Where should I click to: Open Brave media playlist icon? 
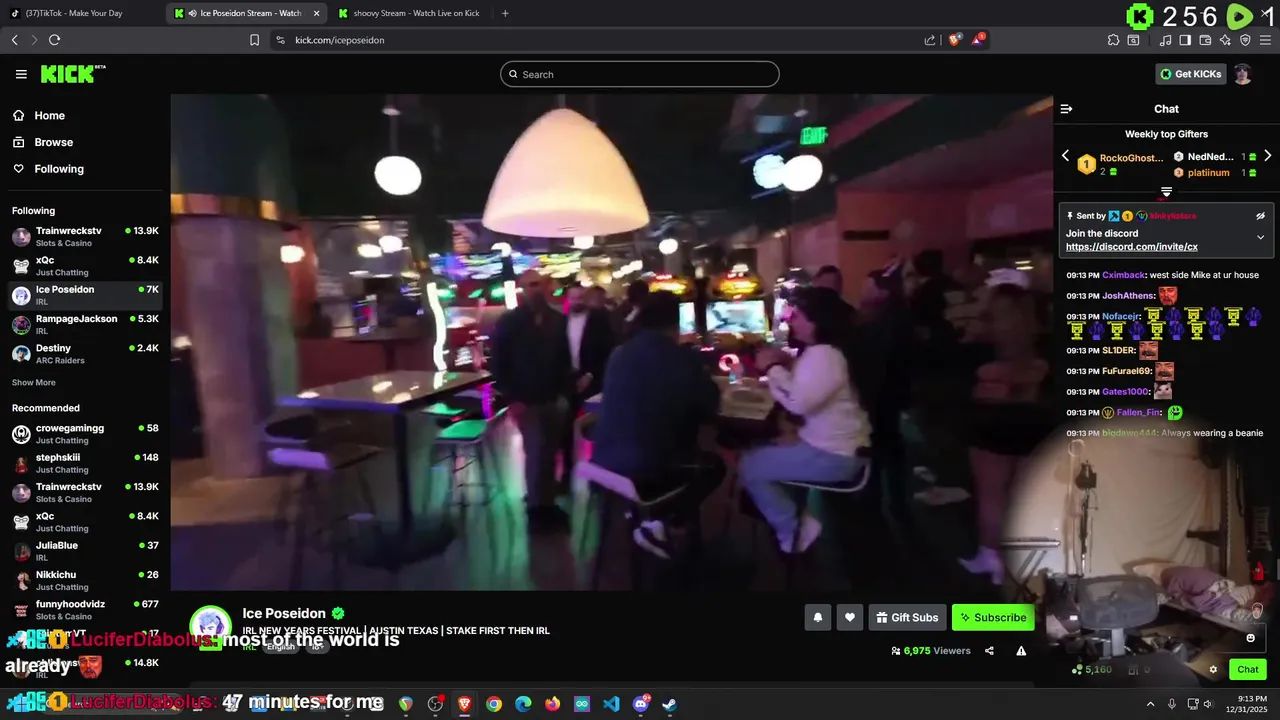tap(1165, 40)
